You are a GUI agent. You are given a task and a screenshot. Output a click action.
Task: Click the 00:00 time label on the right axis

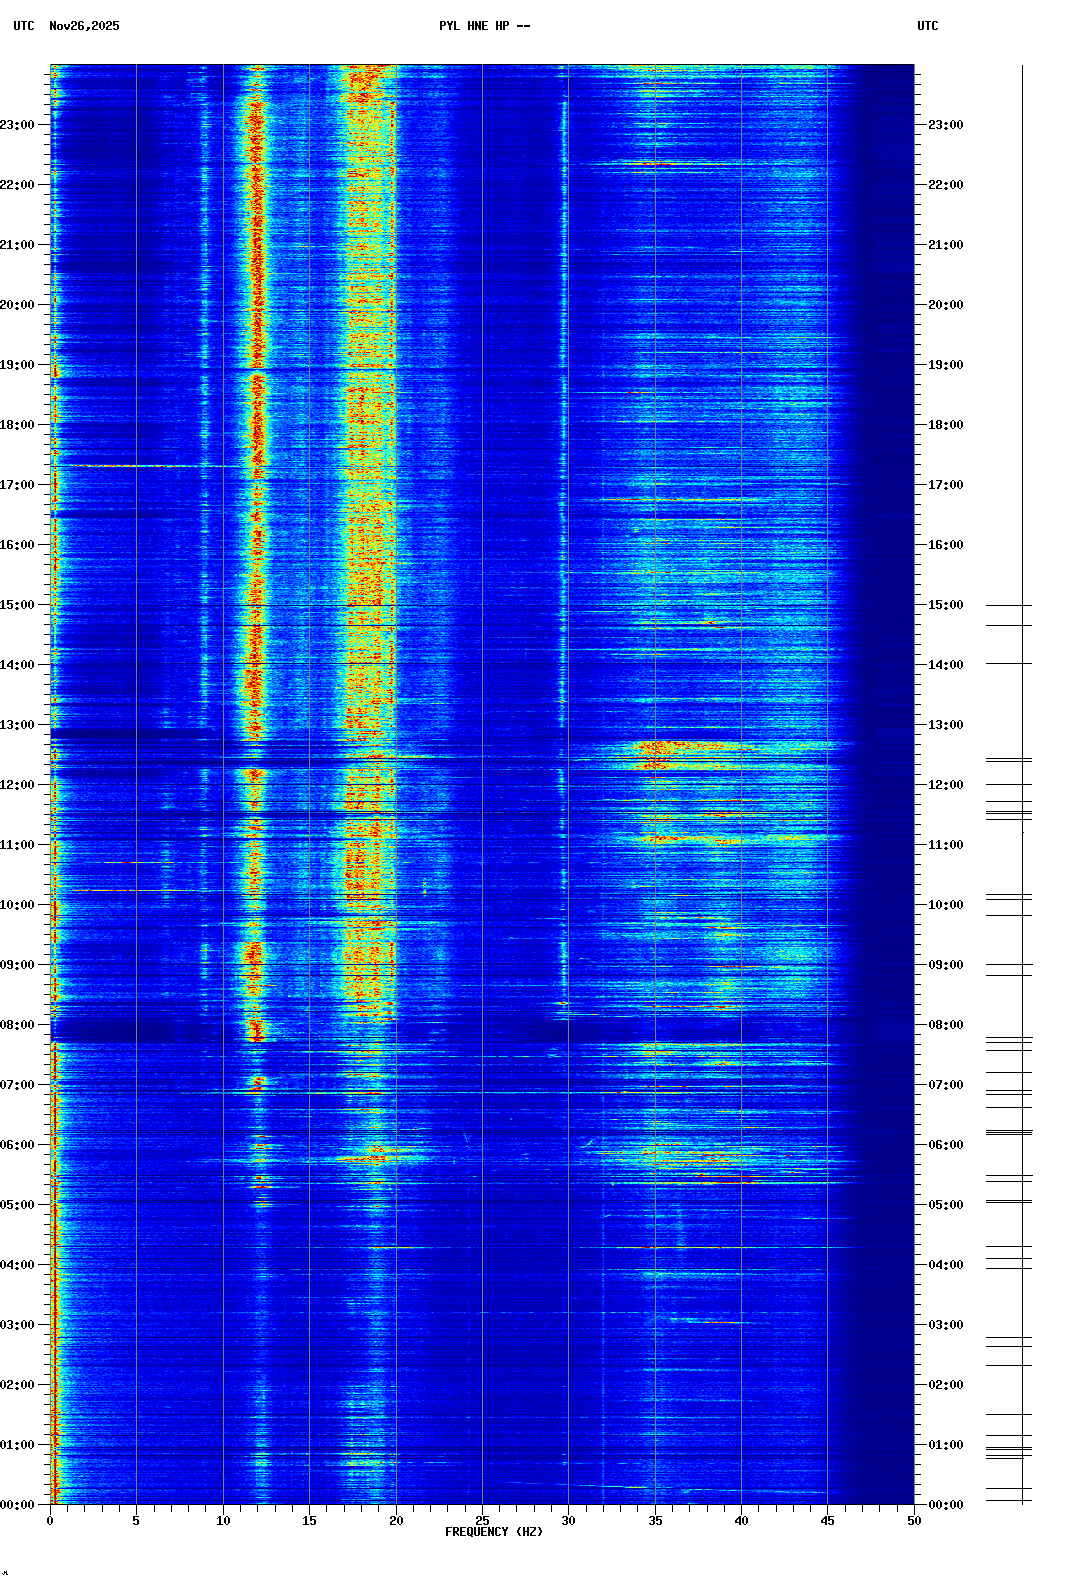[945, 1505]
